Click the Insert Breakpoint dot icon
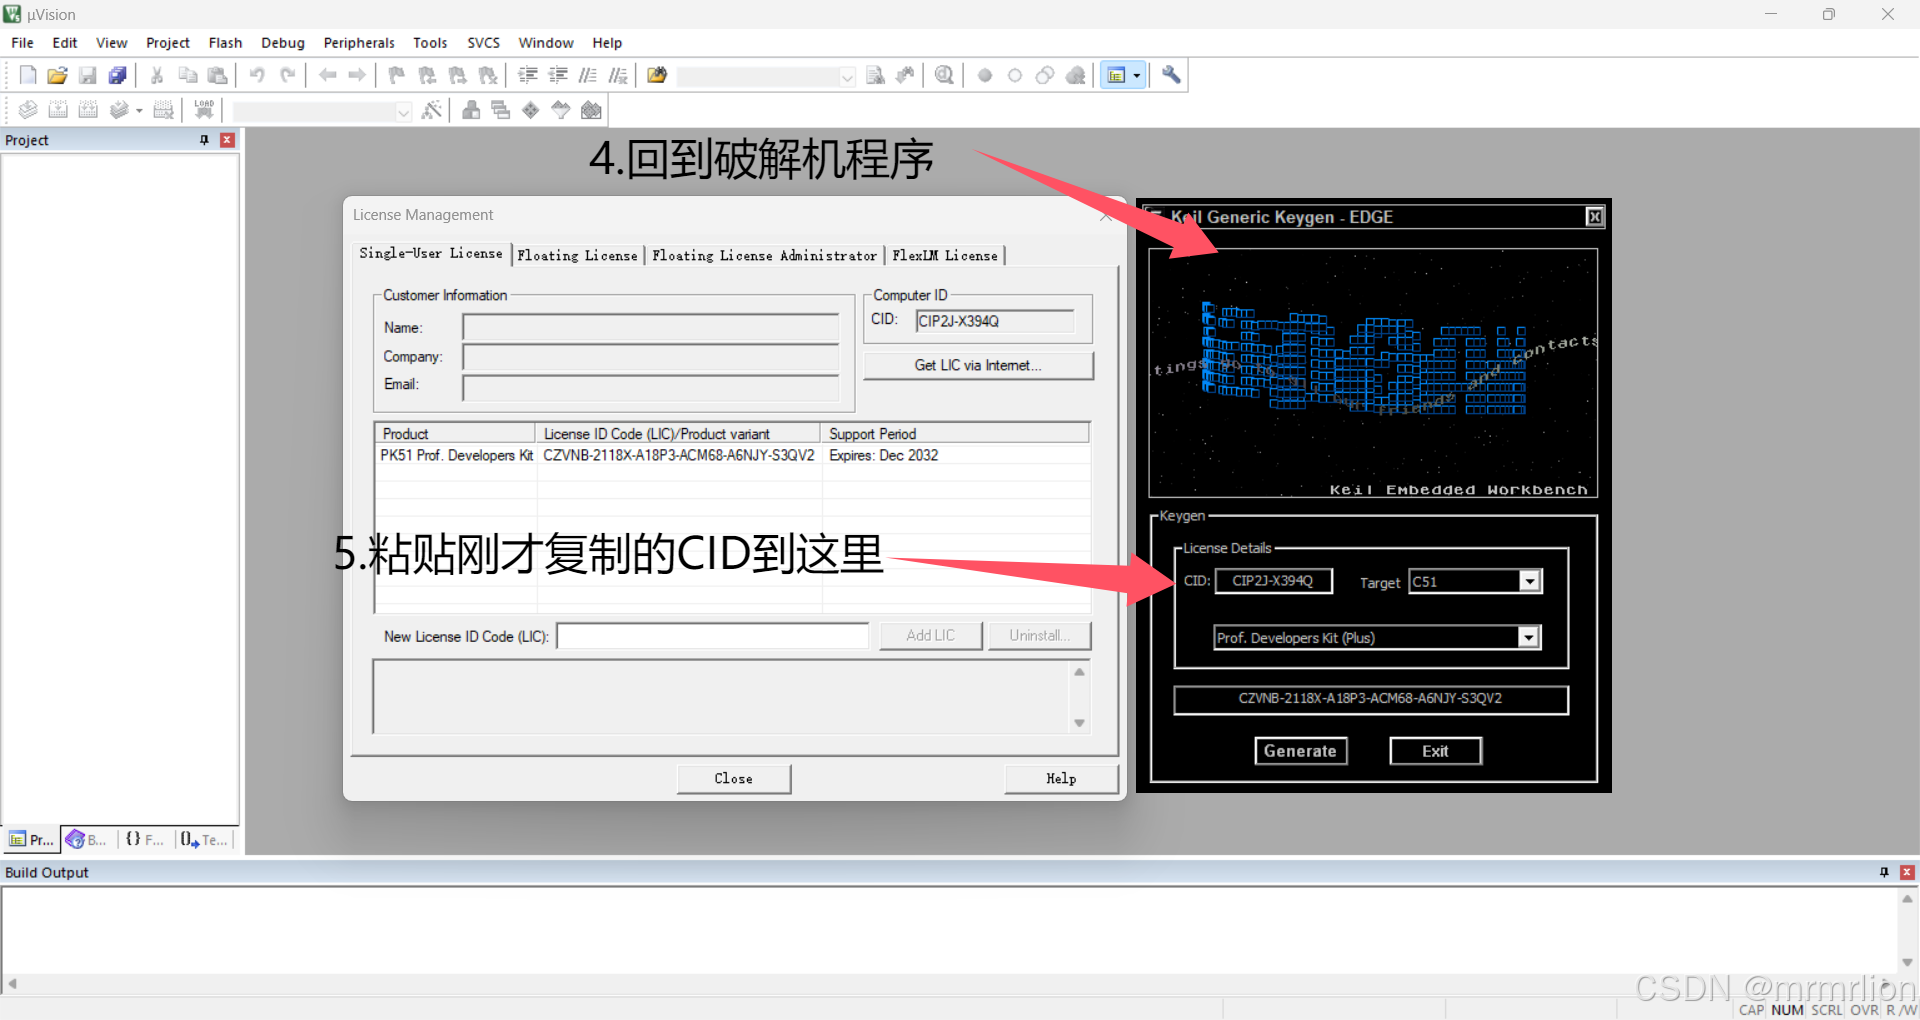1920x1020 pixels. 985,75
